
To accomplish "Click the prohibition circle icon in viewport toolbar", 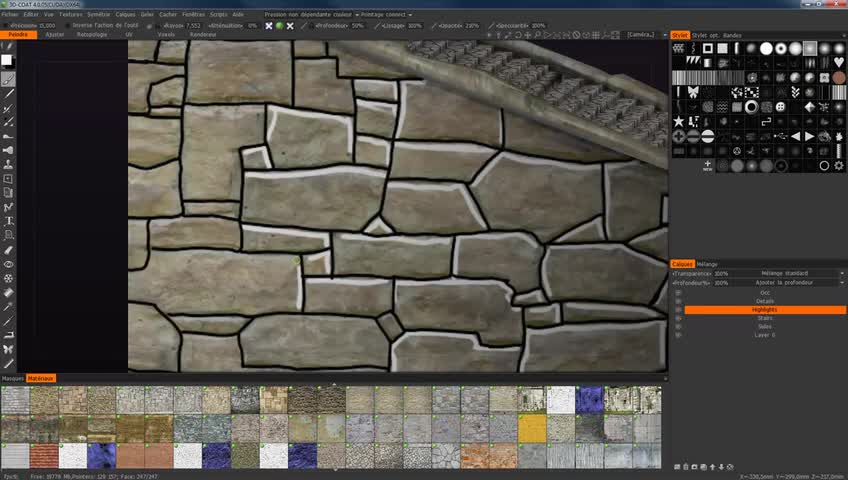I will pos(577,35).
